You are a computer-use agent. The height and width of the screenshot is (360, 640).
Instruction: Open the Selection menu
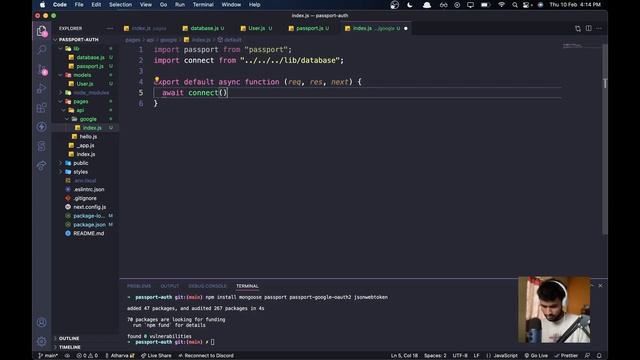pos(120,5)
